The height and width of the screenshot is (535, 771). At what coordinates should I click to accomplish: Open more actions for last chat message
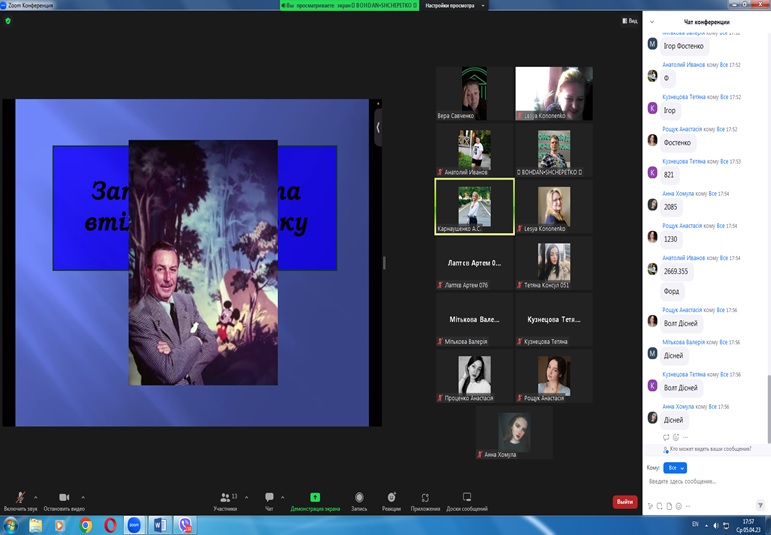click(685, 437)
